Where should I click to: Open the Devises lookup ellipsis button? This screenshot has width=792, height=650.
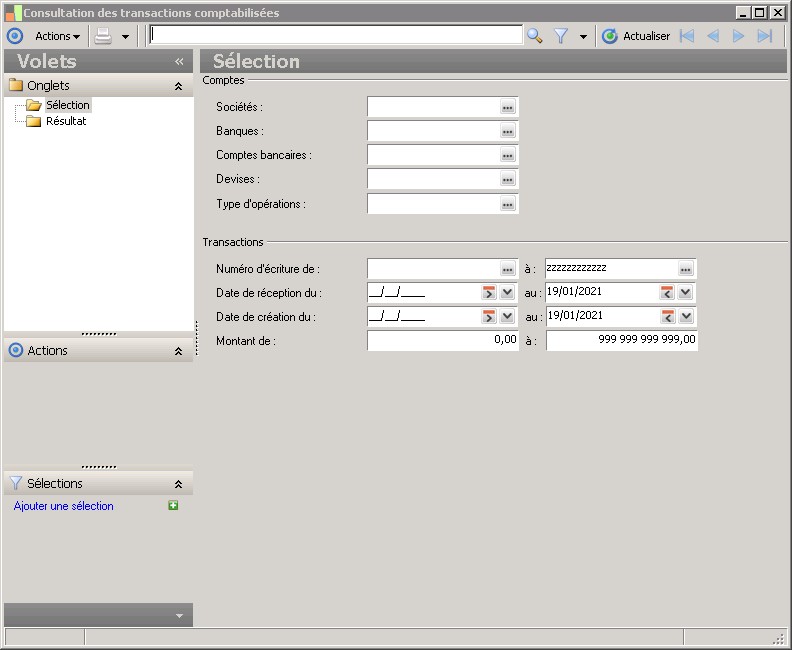click(507, 179)
